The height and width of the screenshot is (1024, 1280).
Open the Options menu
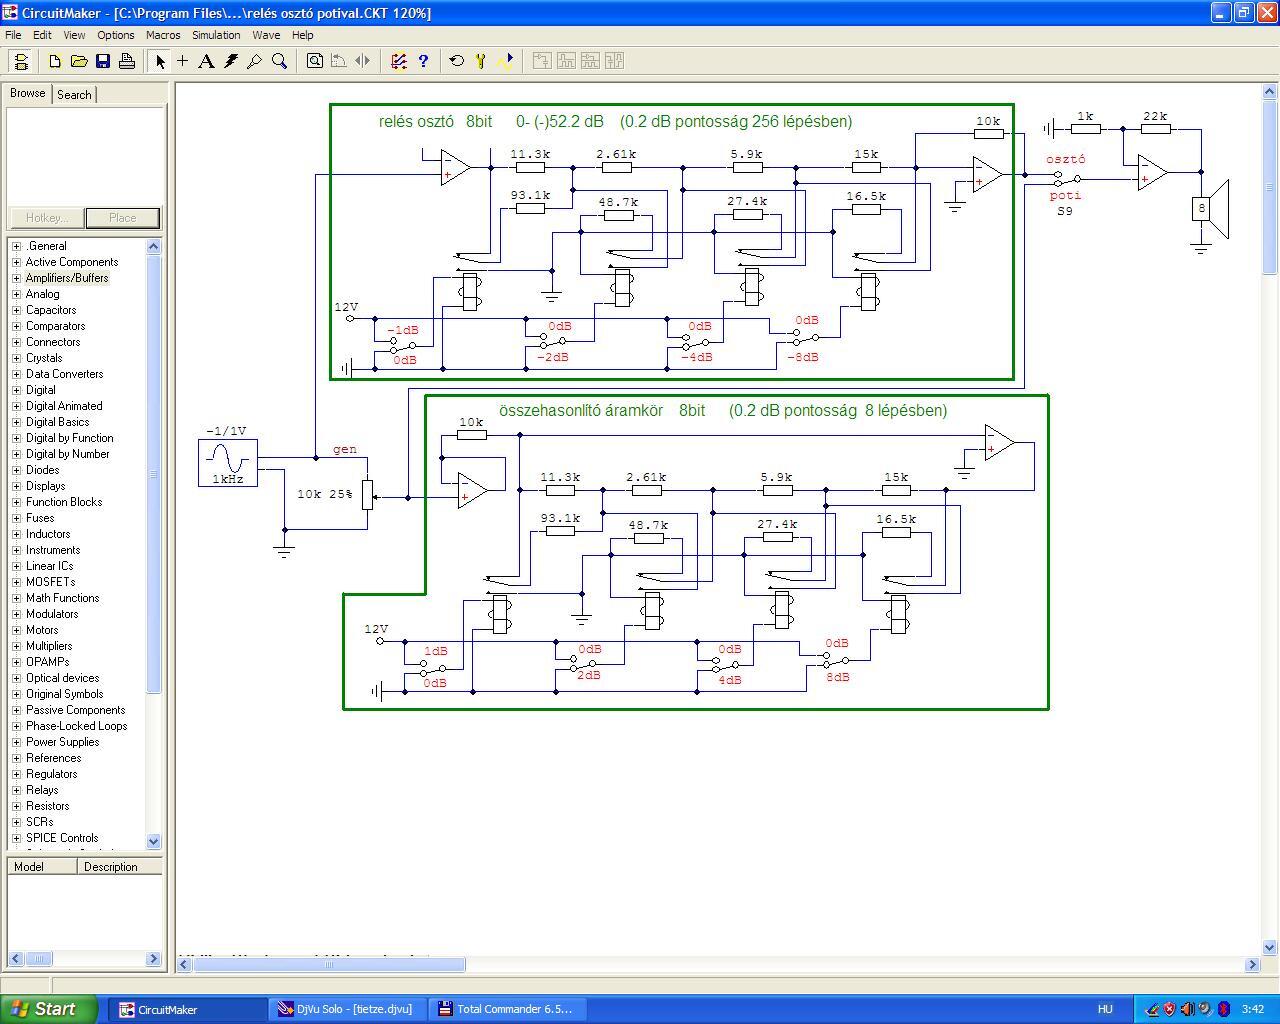click(x=116, y=35)
